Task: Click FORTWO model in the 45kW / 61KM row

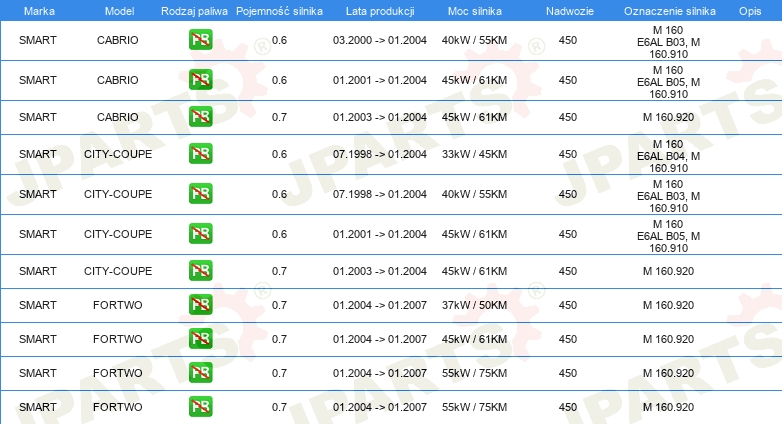Action: click(118, 339)
